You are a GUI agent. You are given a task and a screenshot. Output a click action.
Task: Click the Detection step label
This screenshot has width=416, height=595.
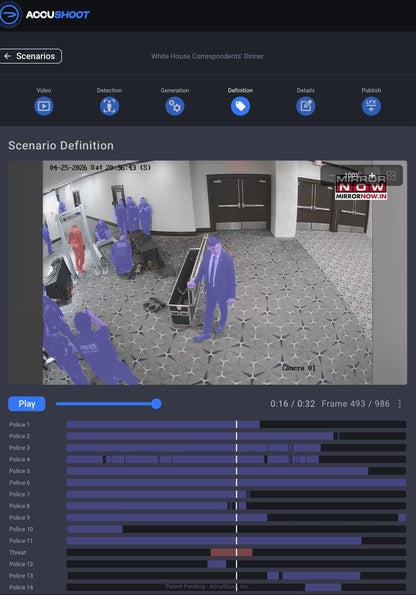tap(109, 90)
